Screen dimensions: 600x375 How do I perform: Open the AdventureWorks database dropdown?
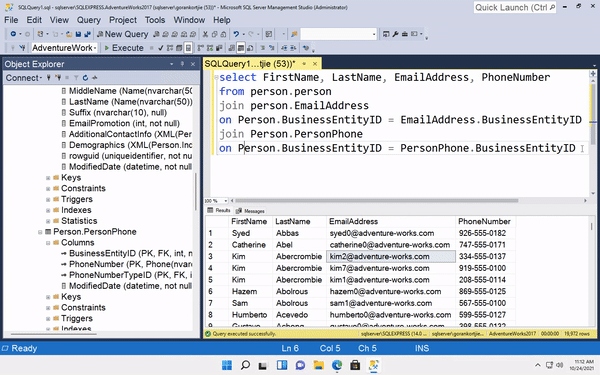point(64,48)
